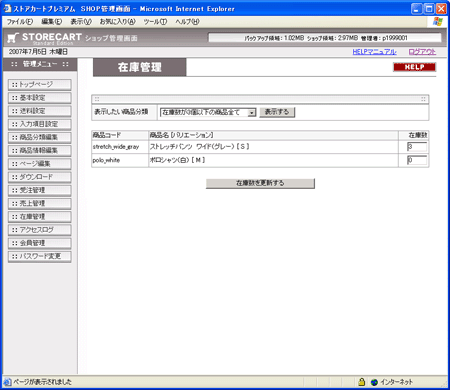
Task: Open 送料設定 from the menu
Action: 40,111
